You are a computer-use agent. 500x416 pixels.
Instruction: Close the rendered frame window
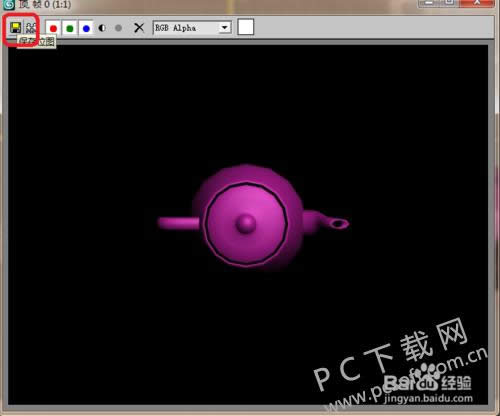477,3
